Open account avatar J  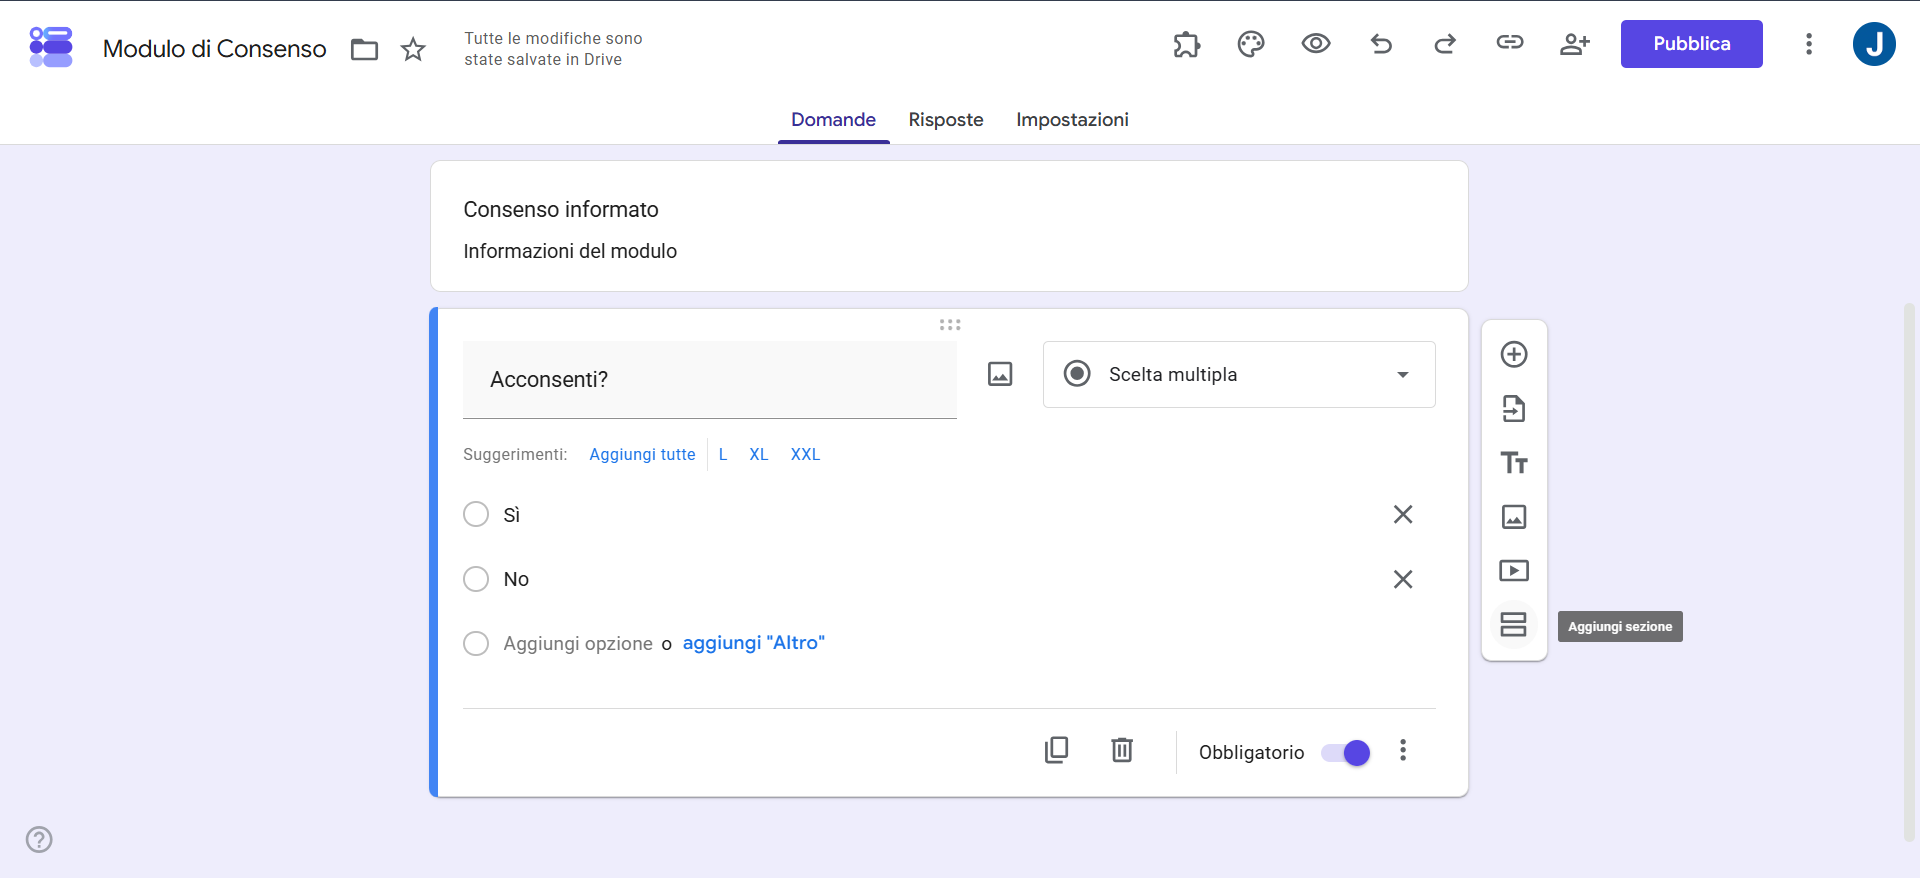coord(1874,44)
